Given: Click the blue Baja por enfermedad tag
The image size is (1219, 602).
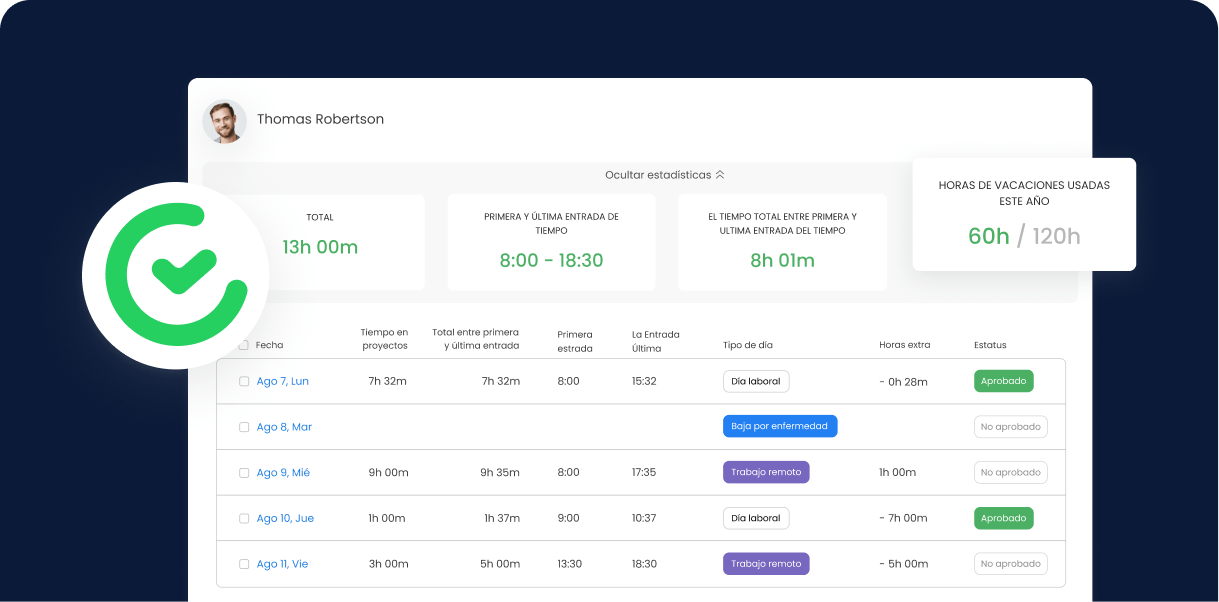Looking at the screenshot, I should [779, 426].
